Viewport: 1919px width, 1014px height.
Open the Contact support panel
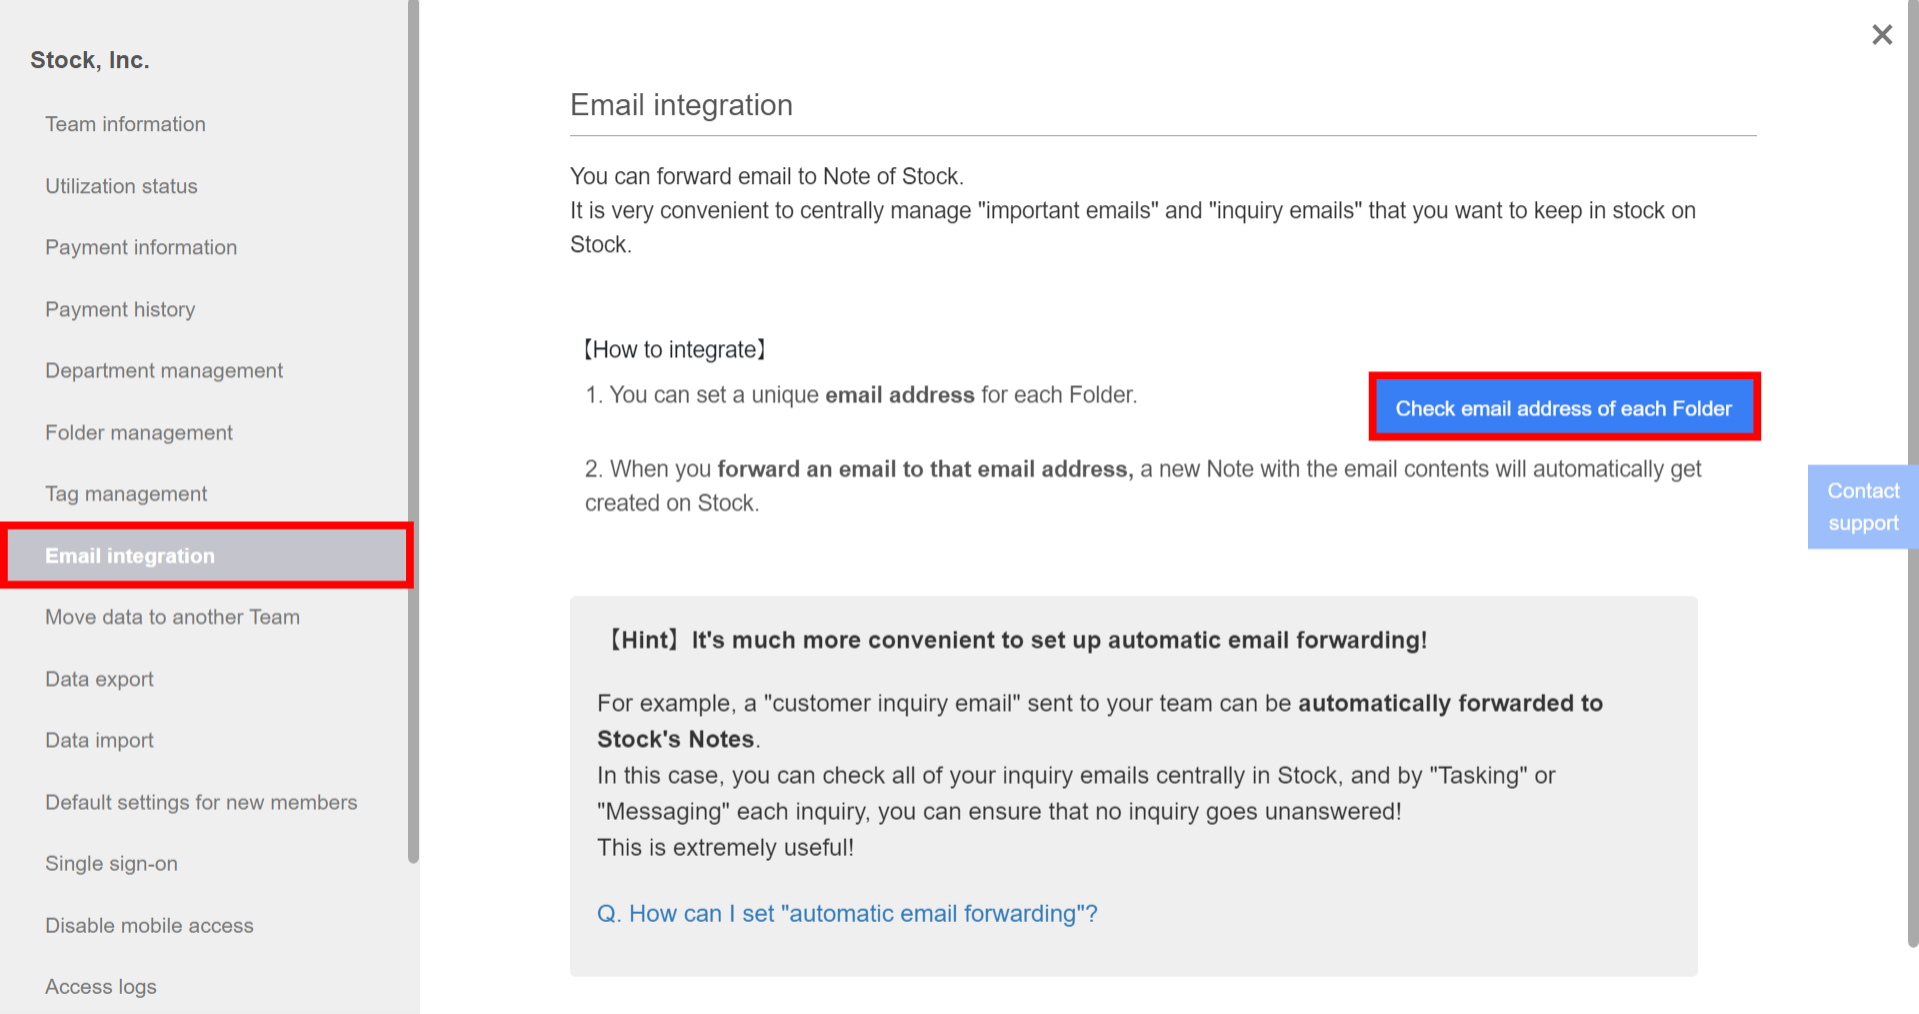click(1862, 506)
